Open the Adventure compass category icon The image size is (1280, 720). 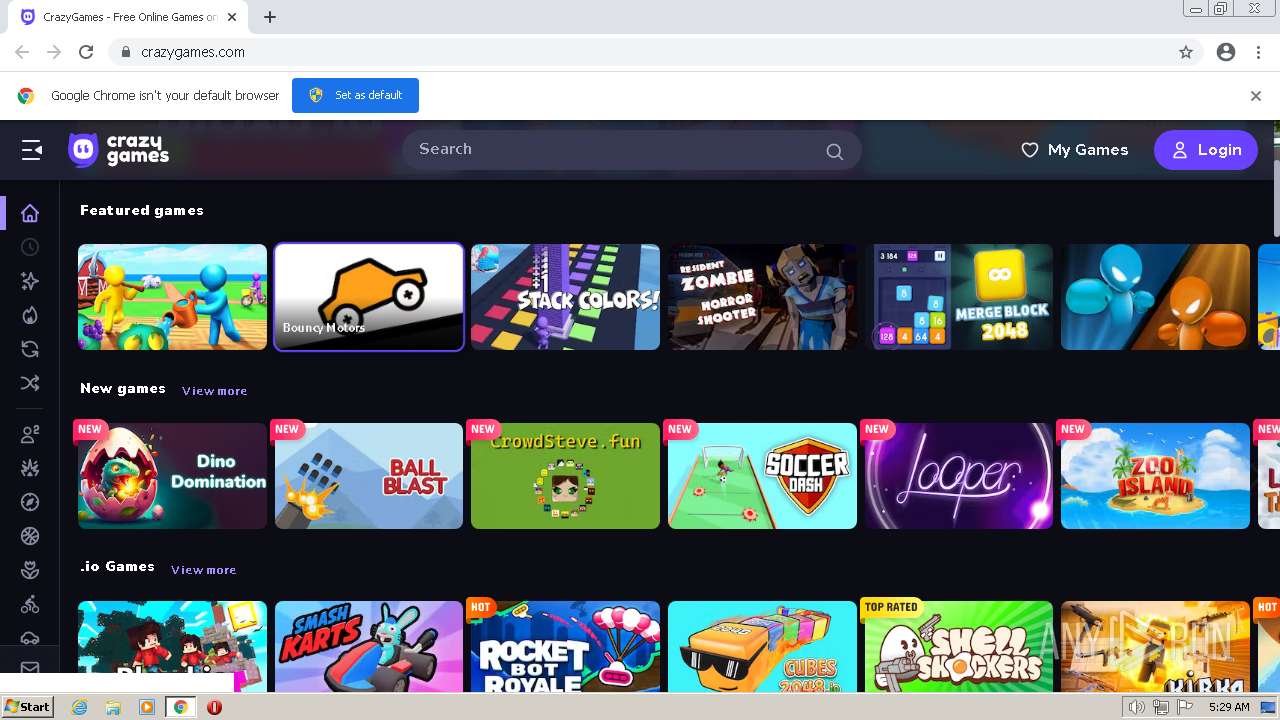[x=30, y=502]
